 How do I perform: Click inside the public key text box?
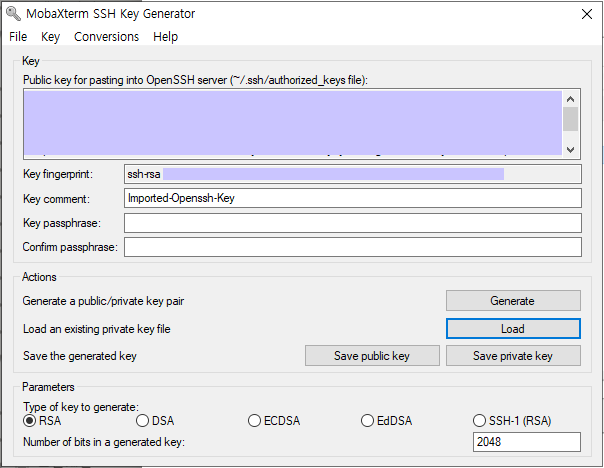[x=293, y=123]
